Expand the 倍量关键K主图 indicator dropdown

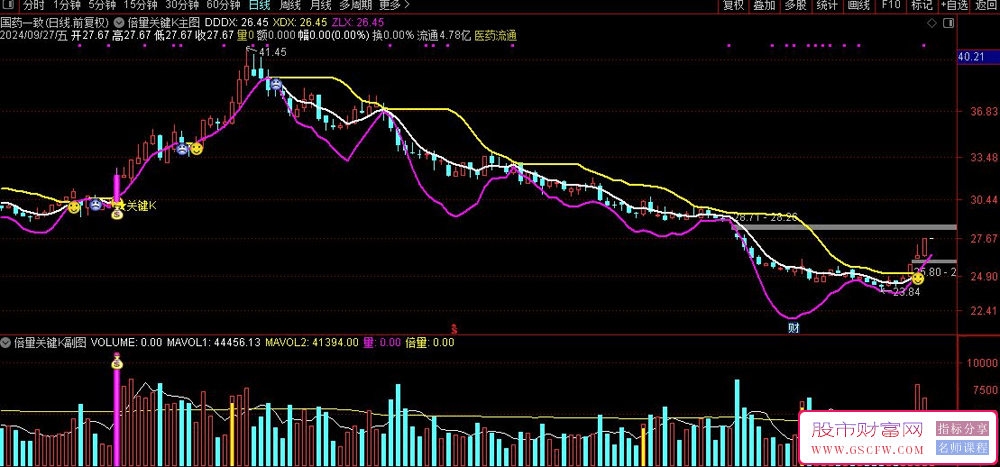[x=119, y=24]
